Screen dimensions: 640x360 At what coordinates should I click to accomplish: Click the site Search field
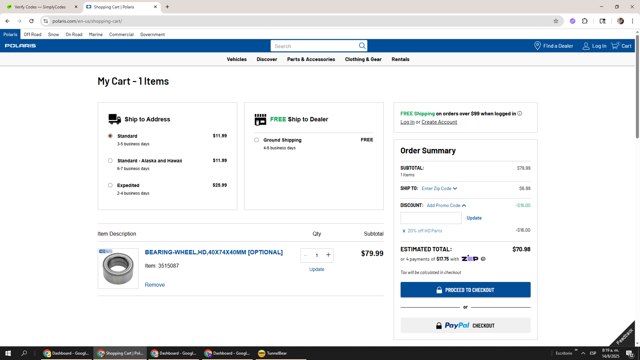click(x=314, y=46)
